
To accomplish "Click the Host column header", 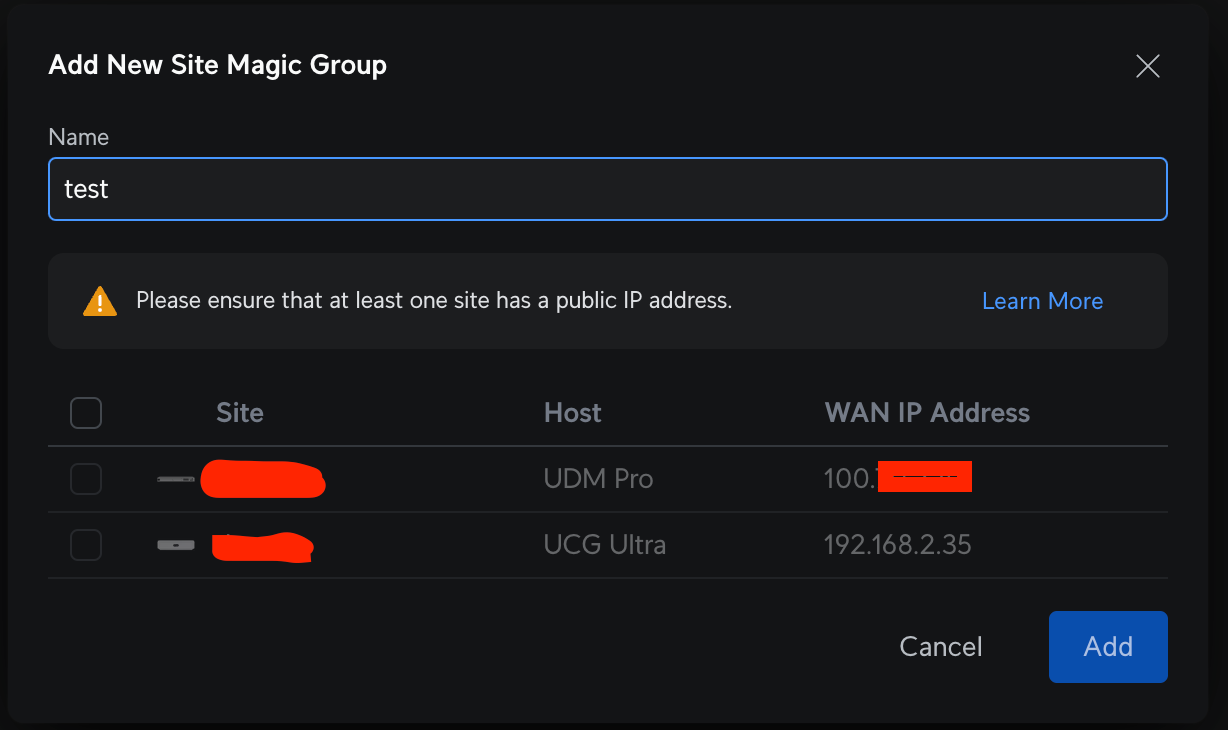I will coord(572,412).
